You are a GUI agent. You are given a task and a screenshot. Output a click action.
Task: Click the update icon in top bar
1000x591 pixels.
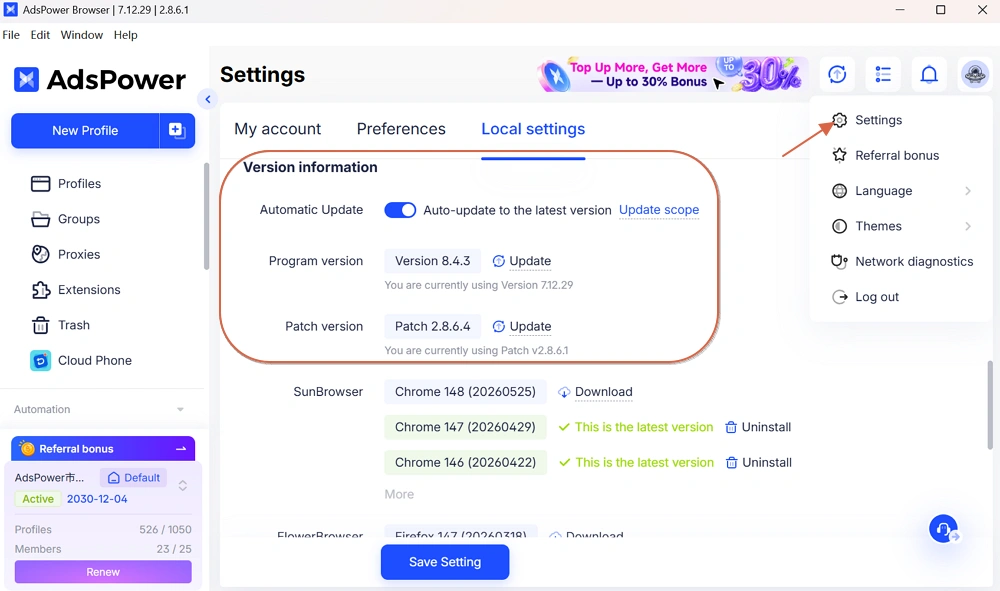(837, 75)
